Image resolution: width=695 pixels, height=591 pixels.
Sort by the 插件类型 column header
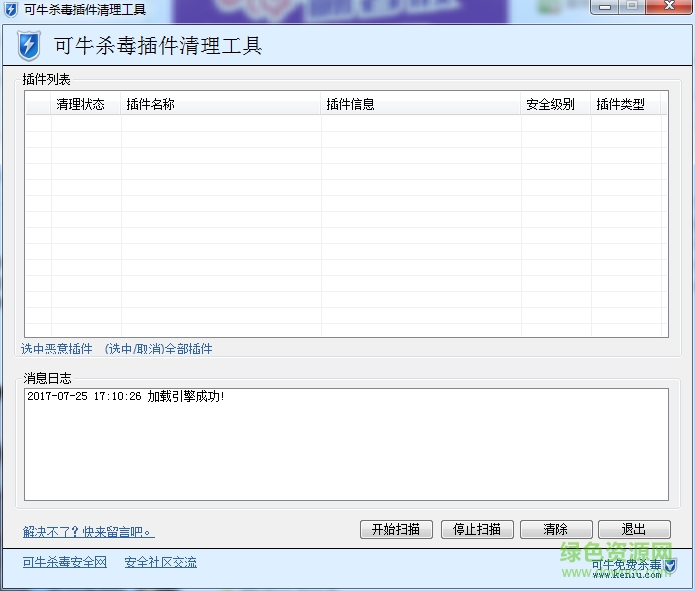pyautogui.click(x=626, y=104)
